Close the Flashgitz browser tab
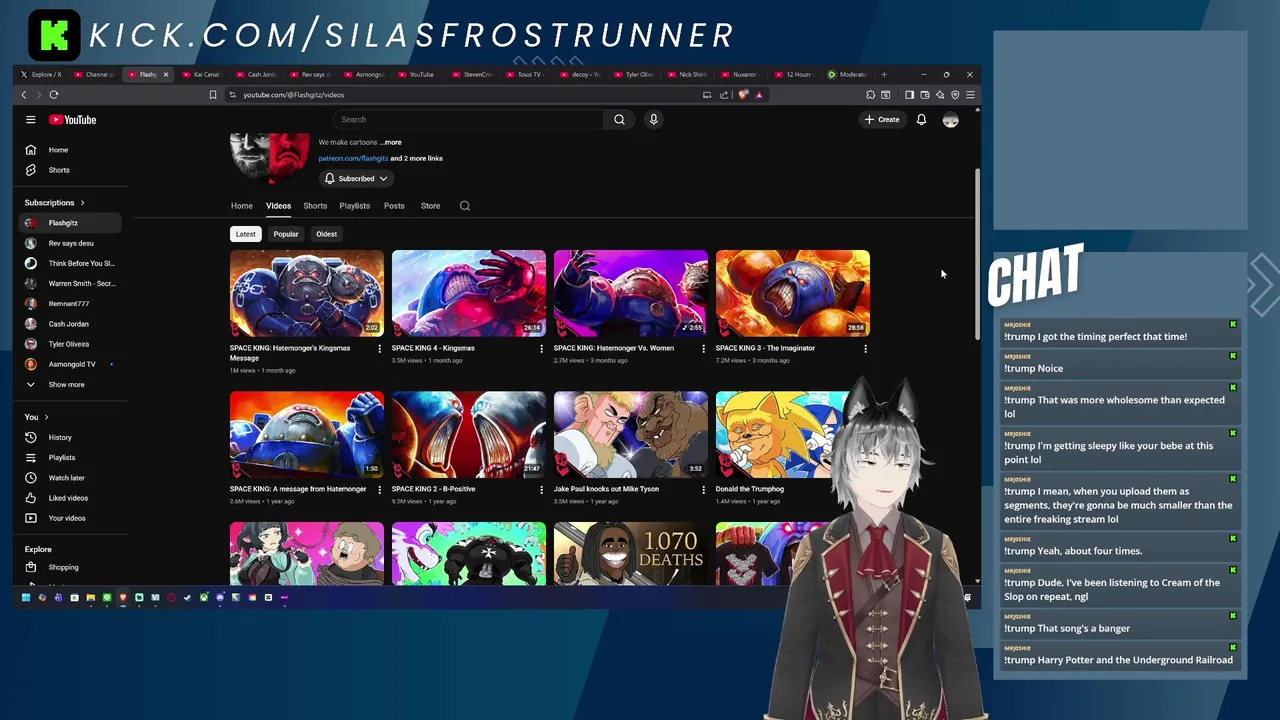 coord(166,74)
